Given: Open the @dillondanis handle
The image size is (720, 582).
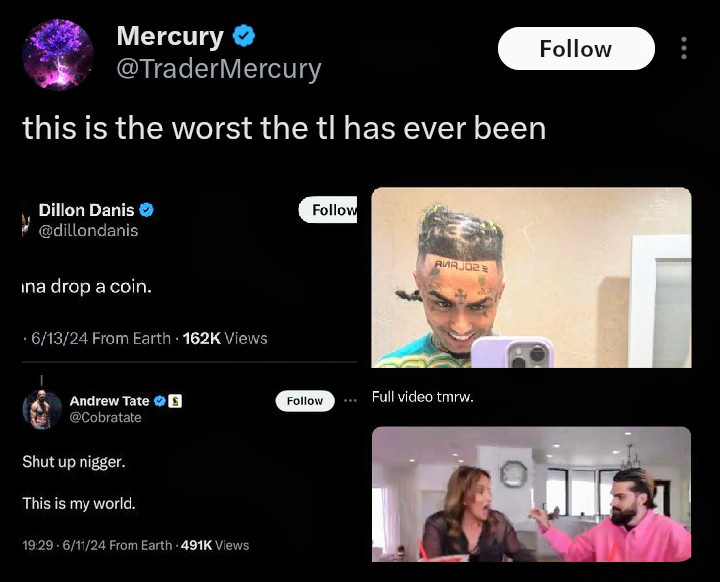Looking at the screenshot, I should click(88, 230).
